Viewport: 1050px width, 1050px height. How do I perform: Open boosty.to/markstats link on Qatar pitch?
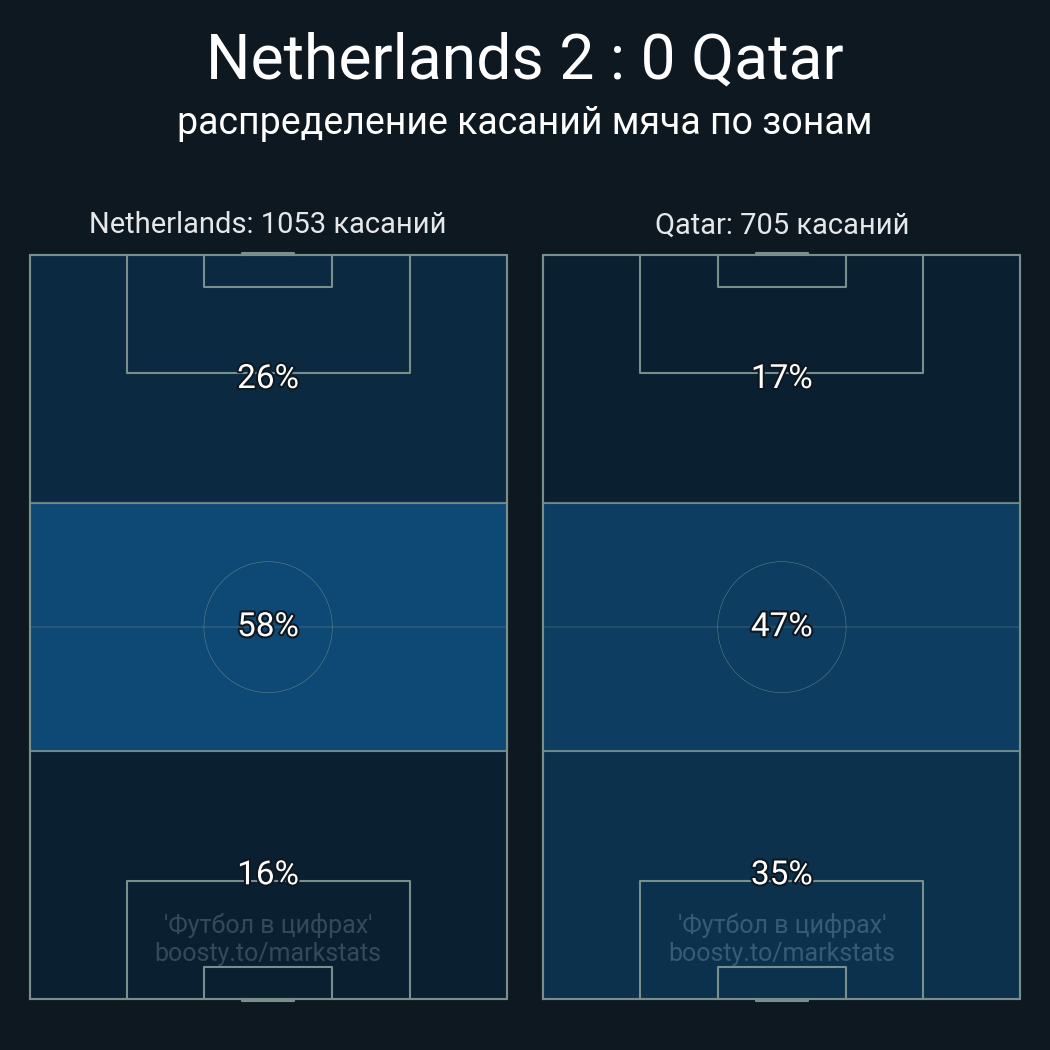click(x=781, y=952)
